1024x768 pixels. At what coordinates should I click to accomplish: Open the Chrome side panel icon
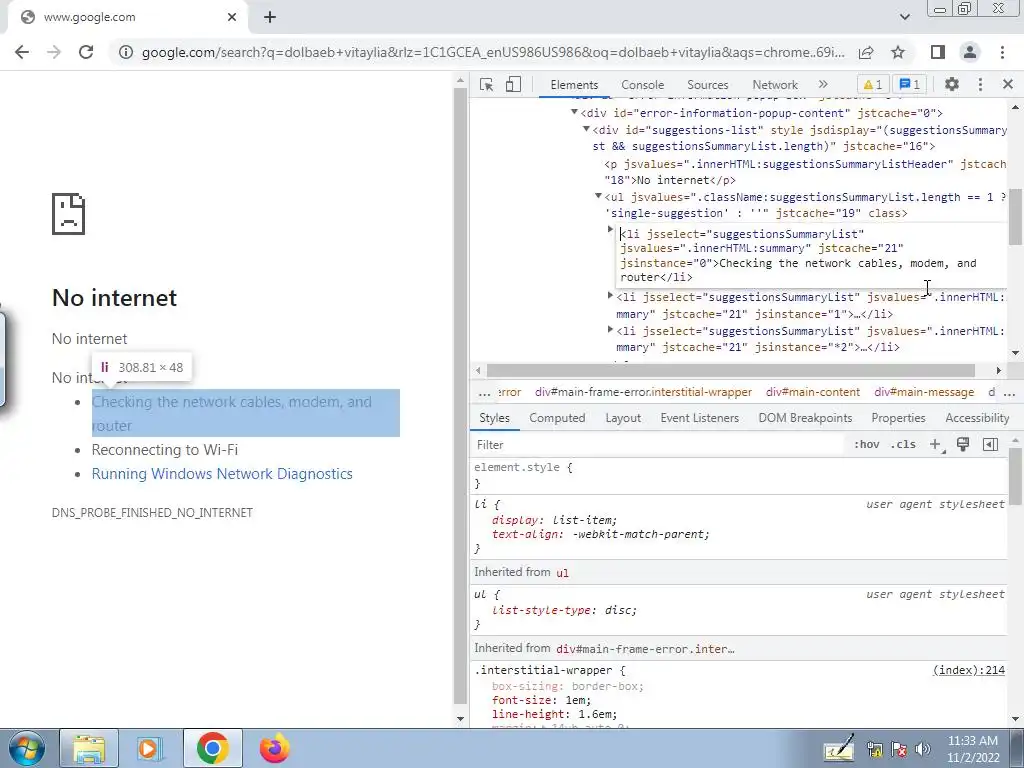point(938,52)
